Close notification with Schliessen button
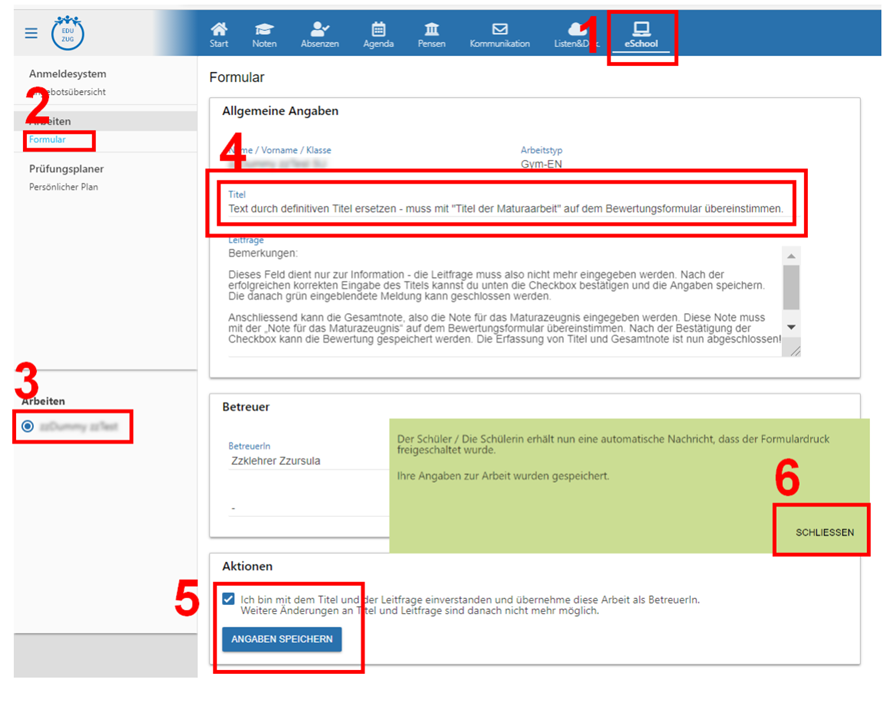Viewport: 886px width, 706px height. [824, 532]
